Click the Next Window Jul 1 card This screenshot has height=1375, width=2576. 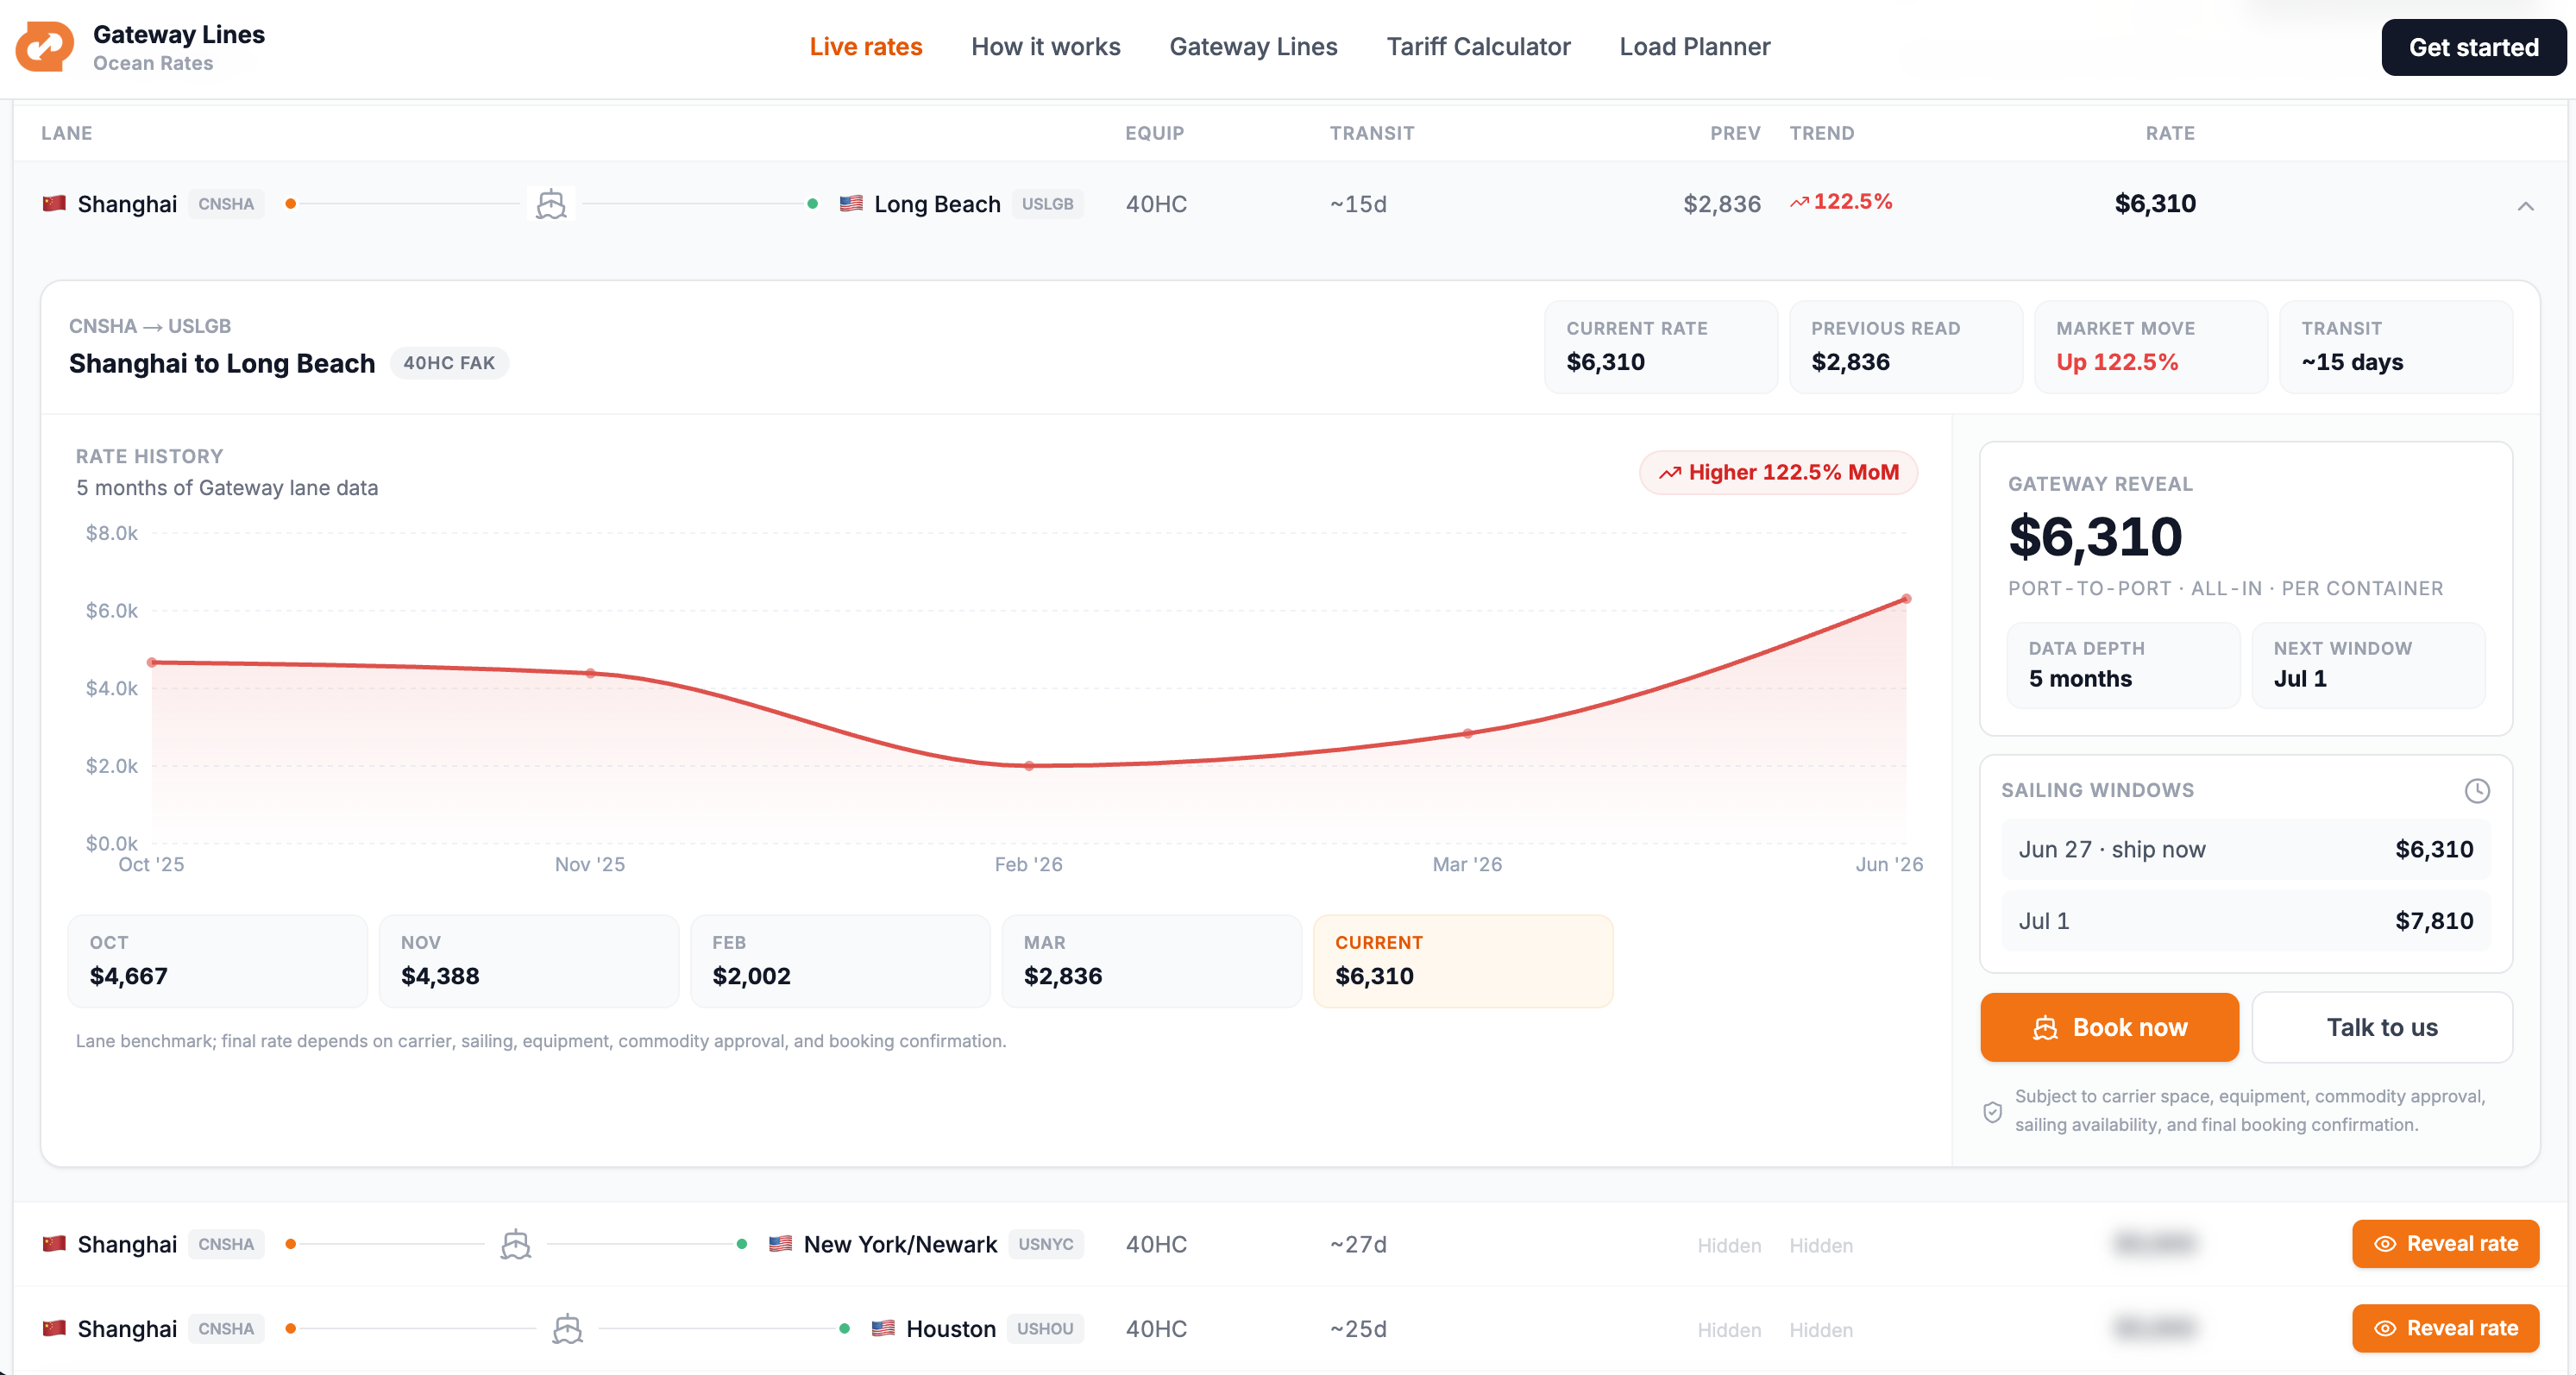pos(2369,665)
